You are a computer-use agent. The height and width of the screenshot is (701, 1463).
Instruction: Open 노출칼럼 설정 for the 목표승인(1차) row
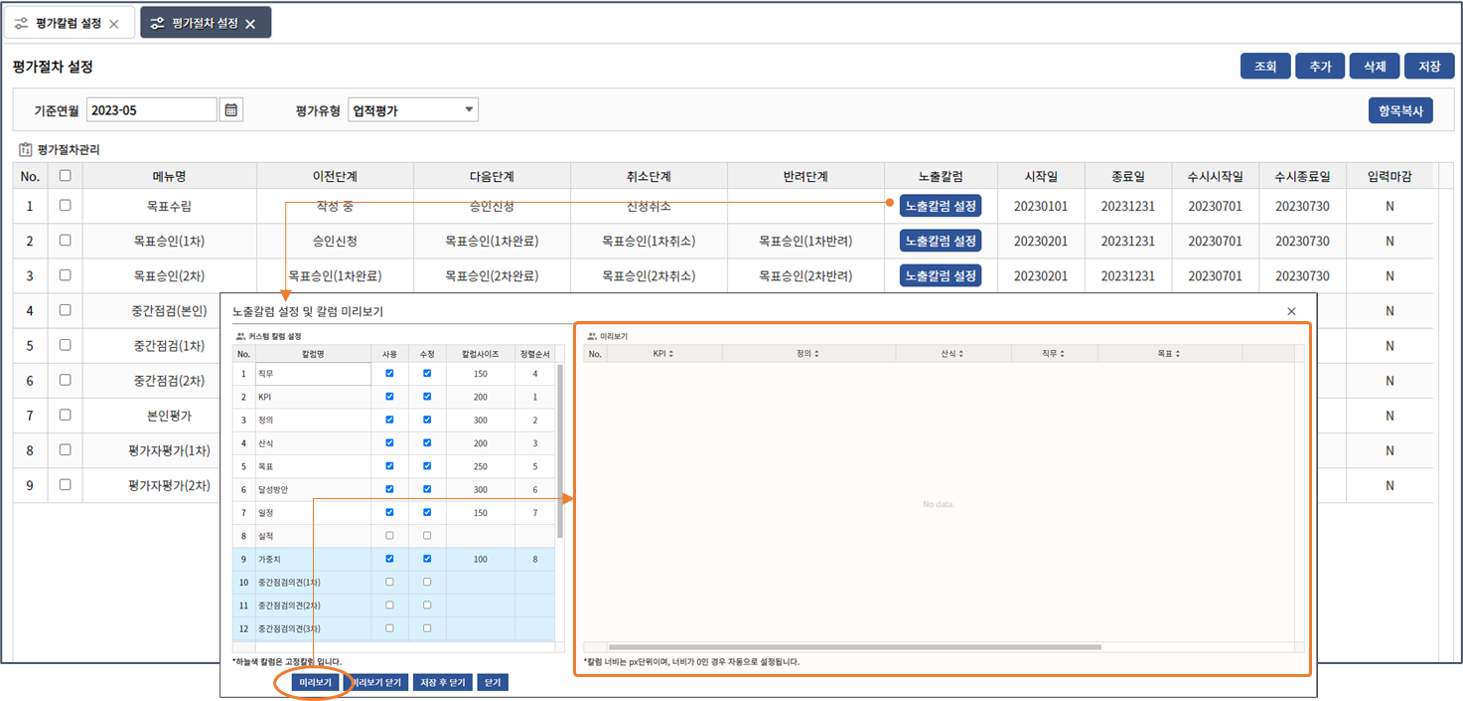[x=940, y=241]
